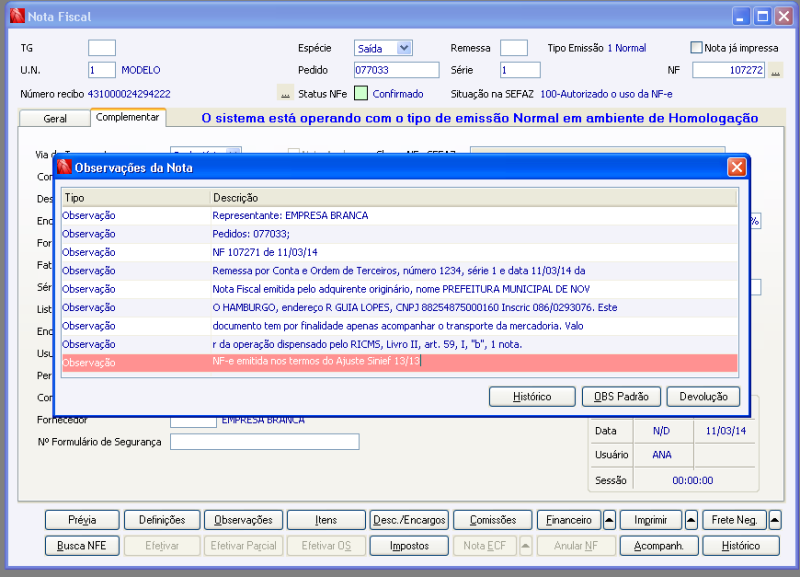Screen dimensions: 800x577
Task: Select row 'Representante: EMPRESA BRANCA'
Action: pyautogui.click(x=399, y=215)
